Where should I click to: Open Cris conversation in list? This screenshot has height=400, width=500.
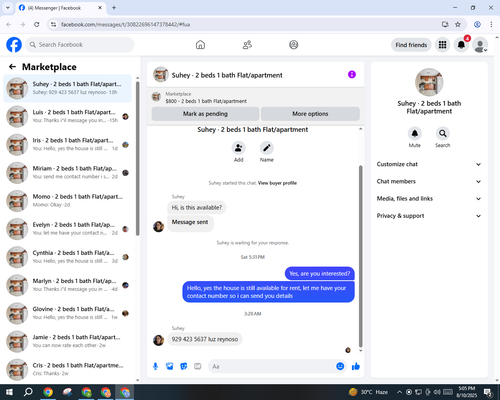[x=68, y=369]
